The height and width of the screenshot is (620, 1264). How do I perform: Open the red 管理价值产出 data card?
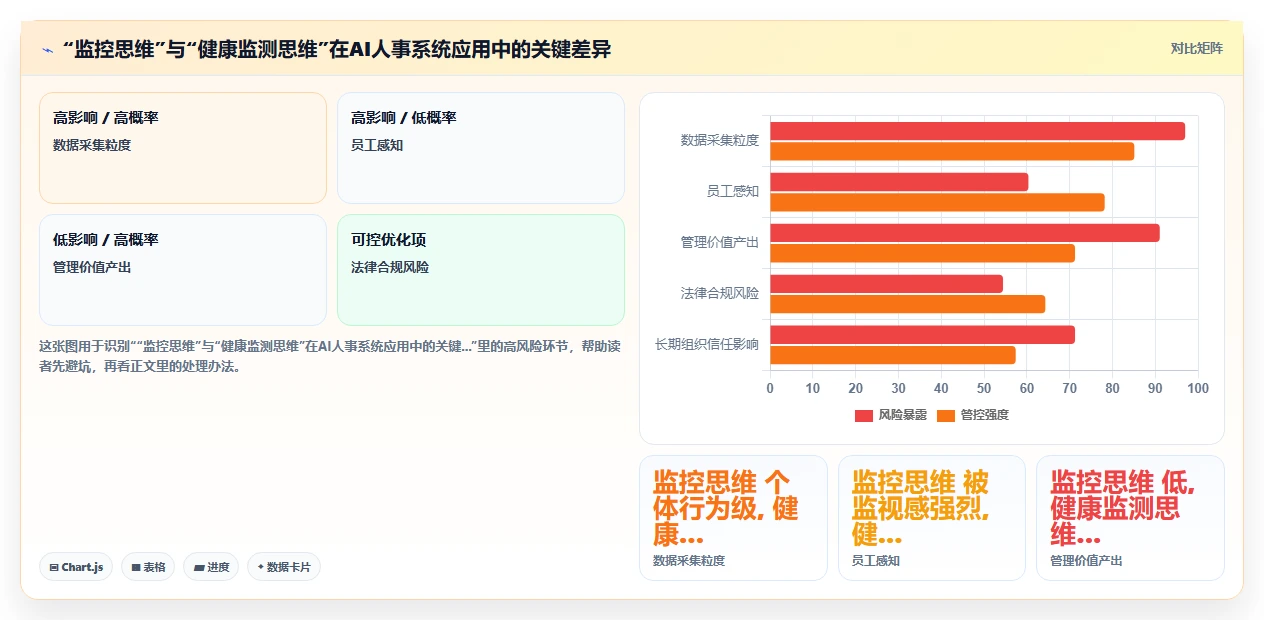click(x=1130, y=518)
